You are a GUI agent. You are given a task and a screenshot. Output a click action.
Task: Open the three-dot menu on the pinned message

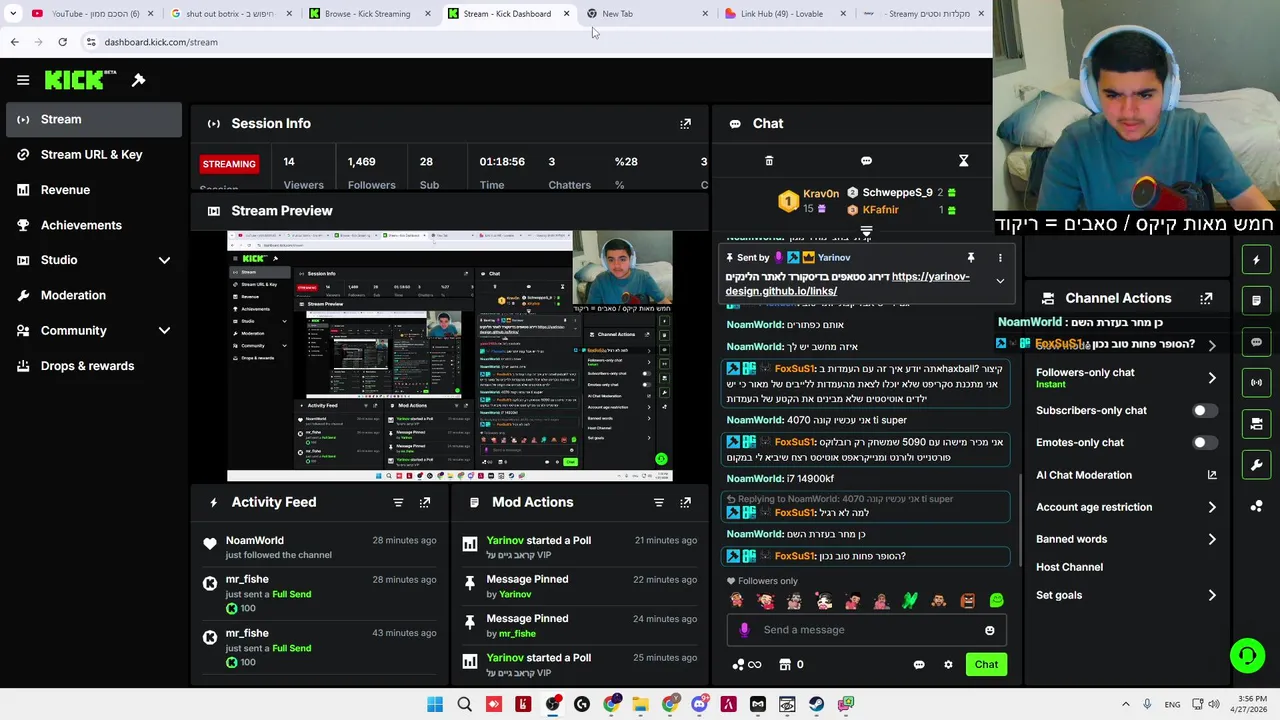tap(1000, 258)
